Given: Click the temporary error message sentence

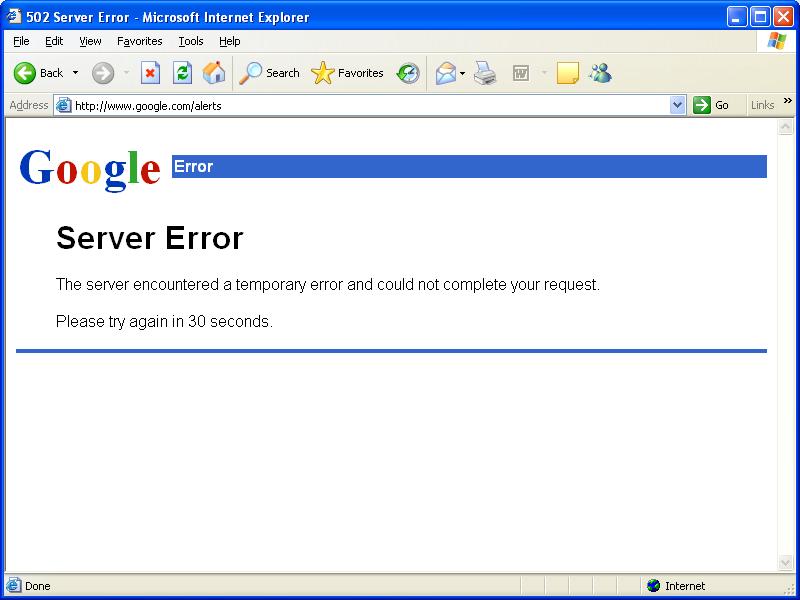Looking at the screenshot, I should (x=328, y=284).
